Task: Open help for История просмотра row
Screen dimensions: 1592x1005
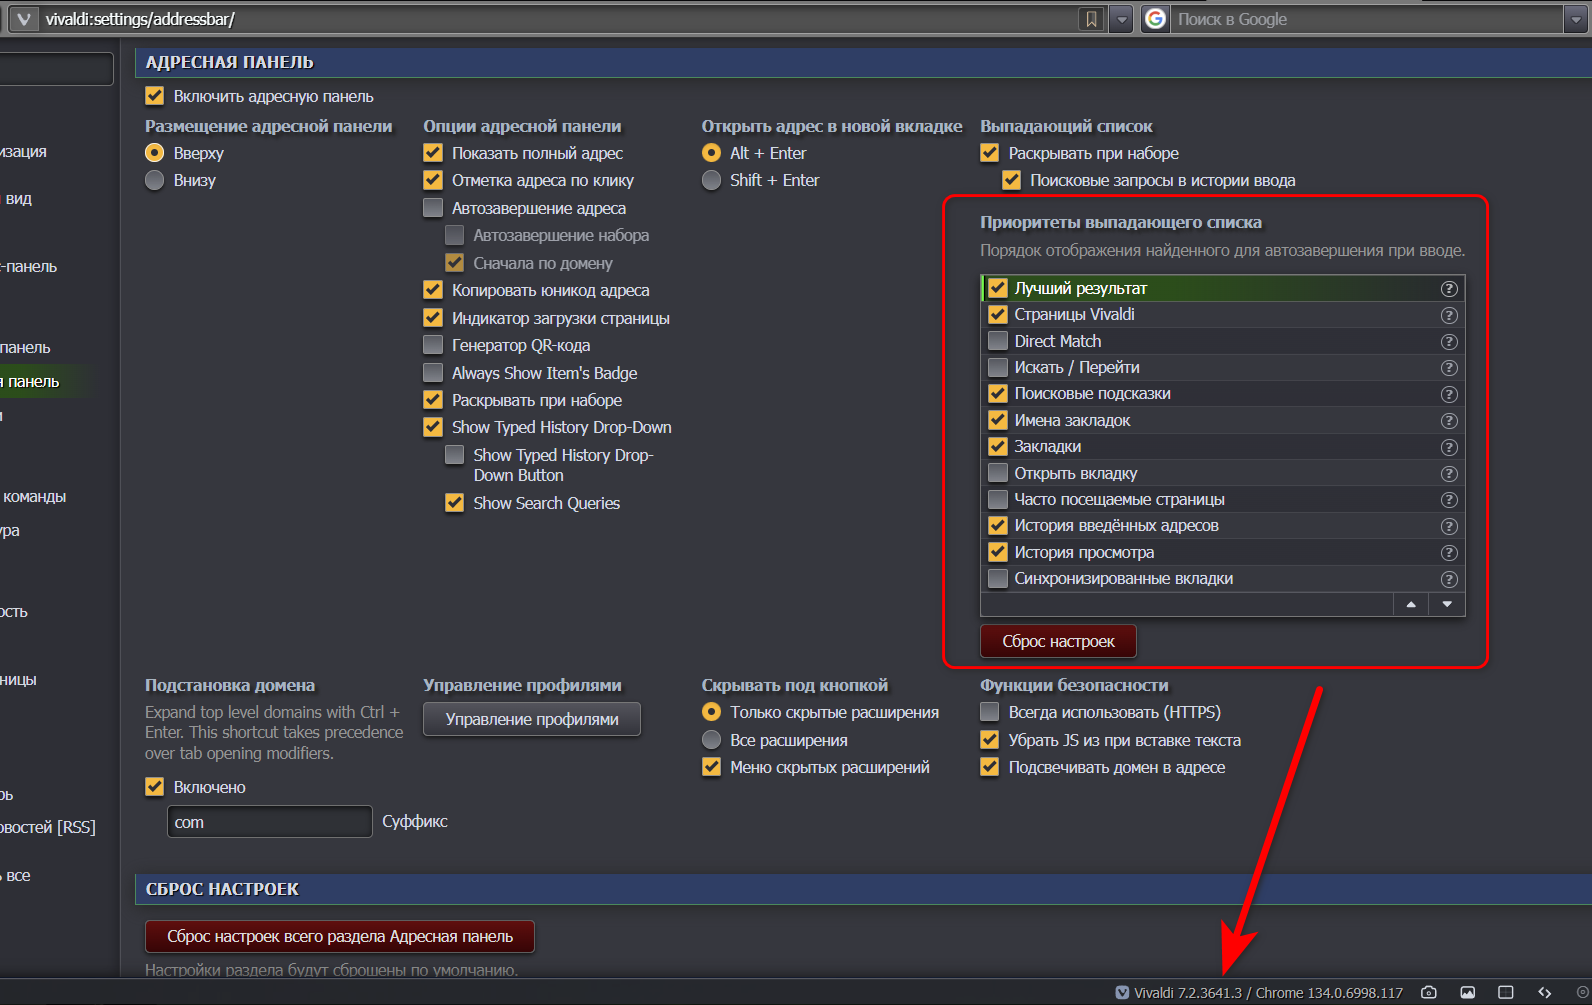Action: (x=1448, y=553)
